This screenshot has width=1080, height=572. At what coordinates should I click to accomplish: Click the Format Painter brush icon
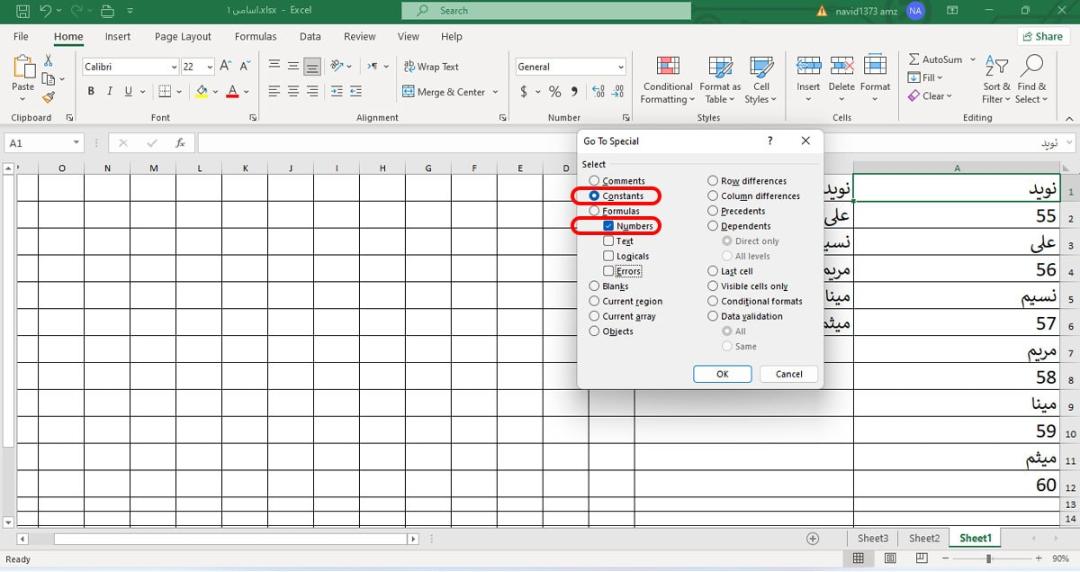[48, 97]
